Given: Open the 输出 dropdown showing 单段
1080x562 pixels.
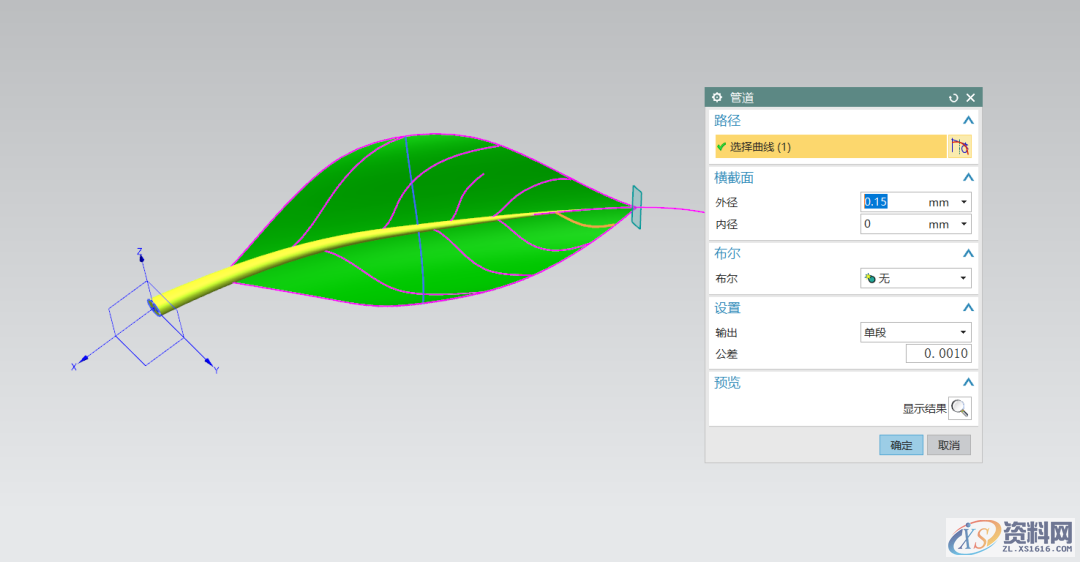Looking at the screenshot, I should pyautogui.click(x=915, y=332).
